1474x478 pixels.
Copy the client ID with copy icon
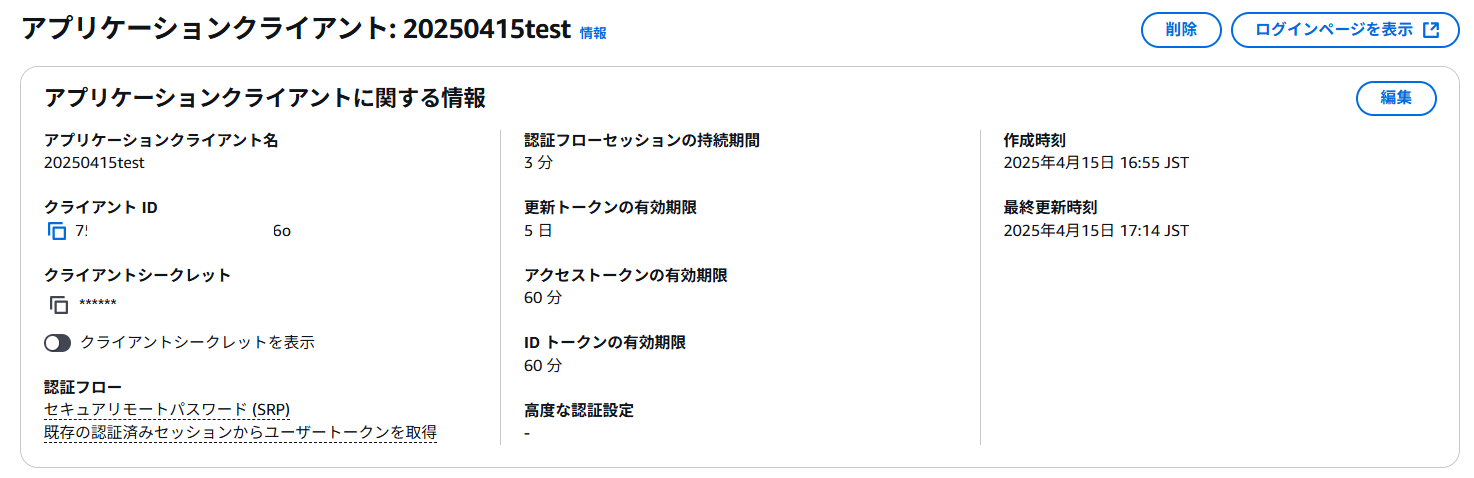(x=56, y=231)
